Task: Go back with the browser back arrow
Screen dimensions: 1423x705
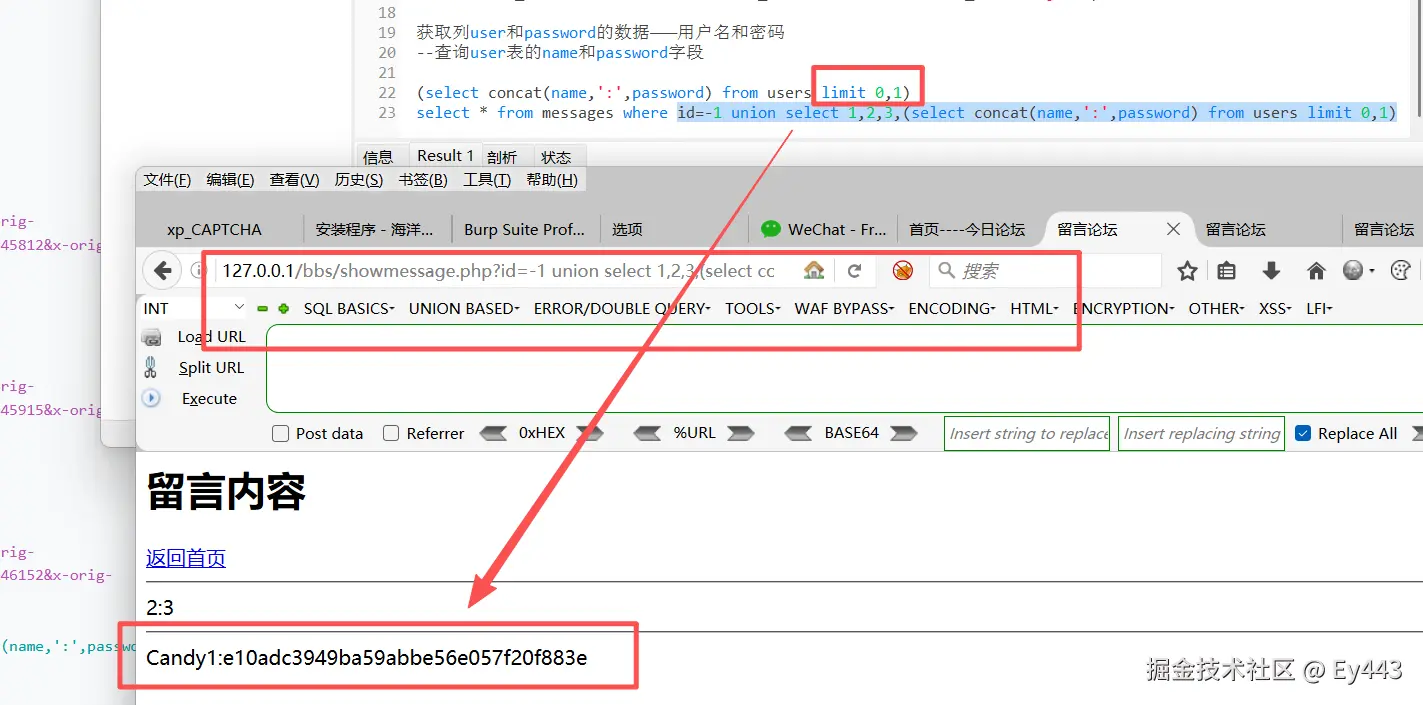Action: (x=163, y=271)
